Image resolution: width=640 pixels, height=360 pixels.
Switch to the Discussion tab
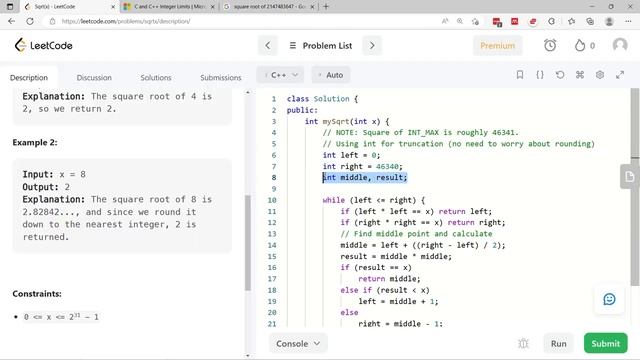coord(94,78)
